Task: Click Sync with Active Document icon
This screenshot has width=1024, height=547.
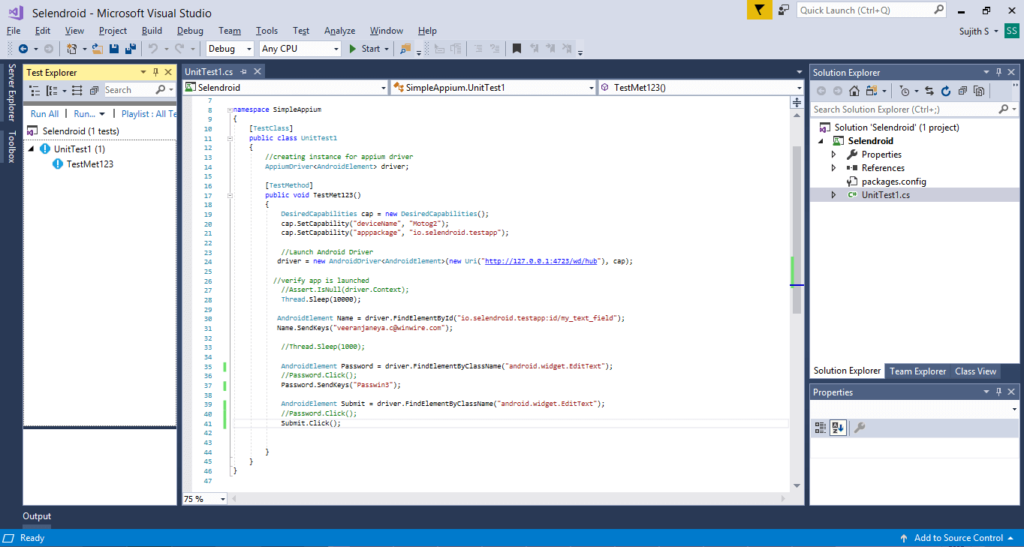Action: coord(929,91)
